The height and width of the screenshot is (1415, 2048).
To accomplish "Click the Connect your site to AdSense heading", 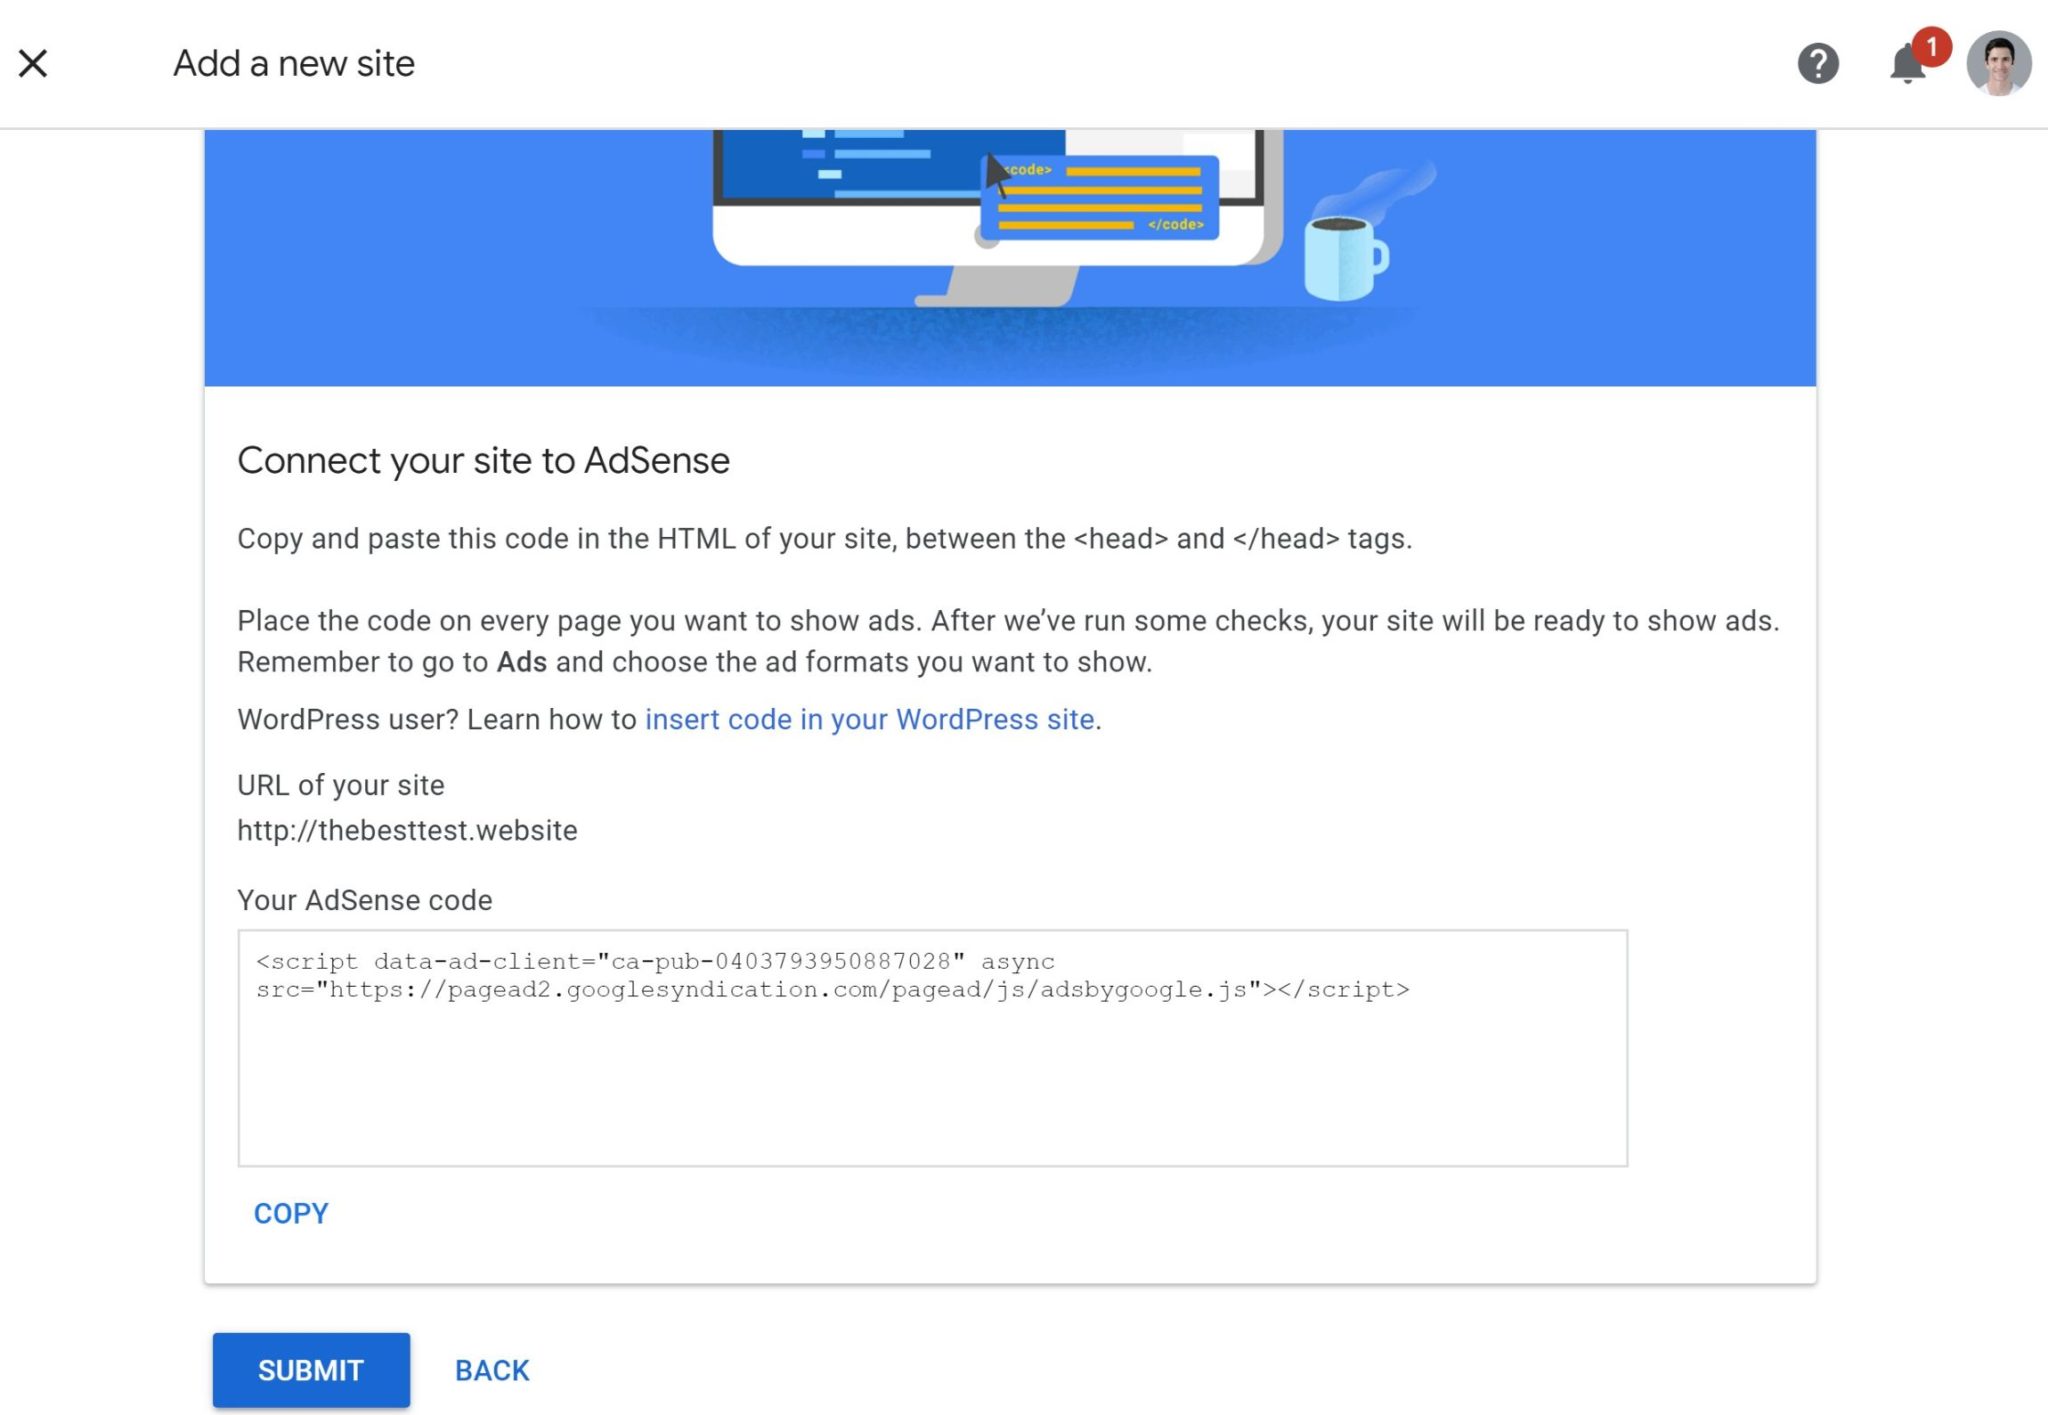I will click(x=483, y=460).
